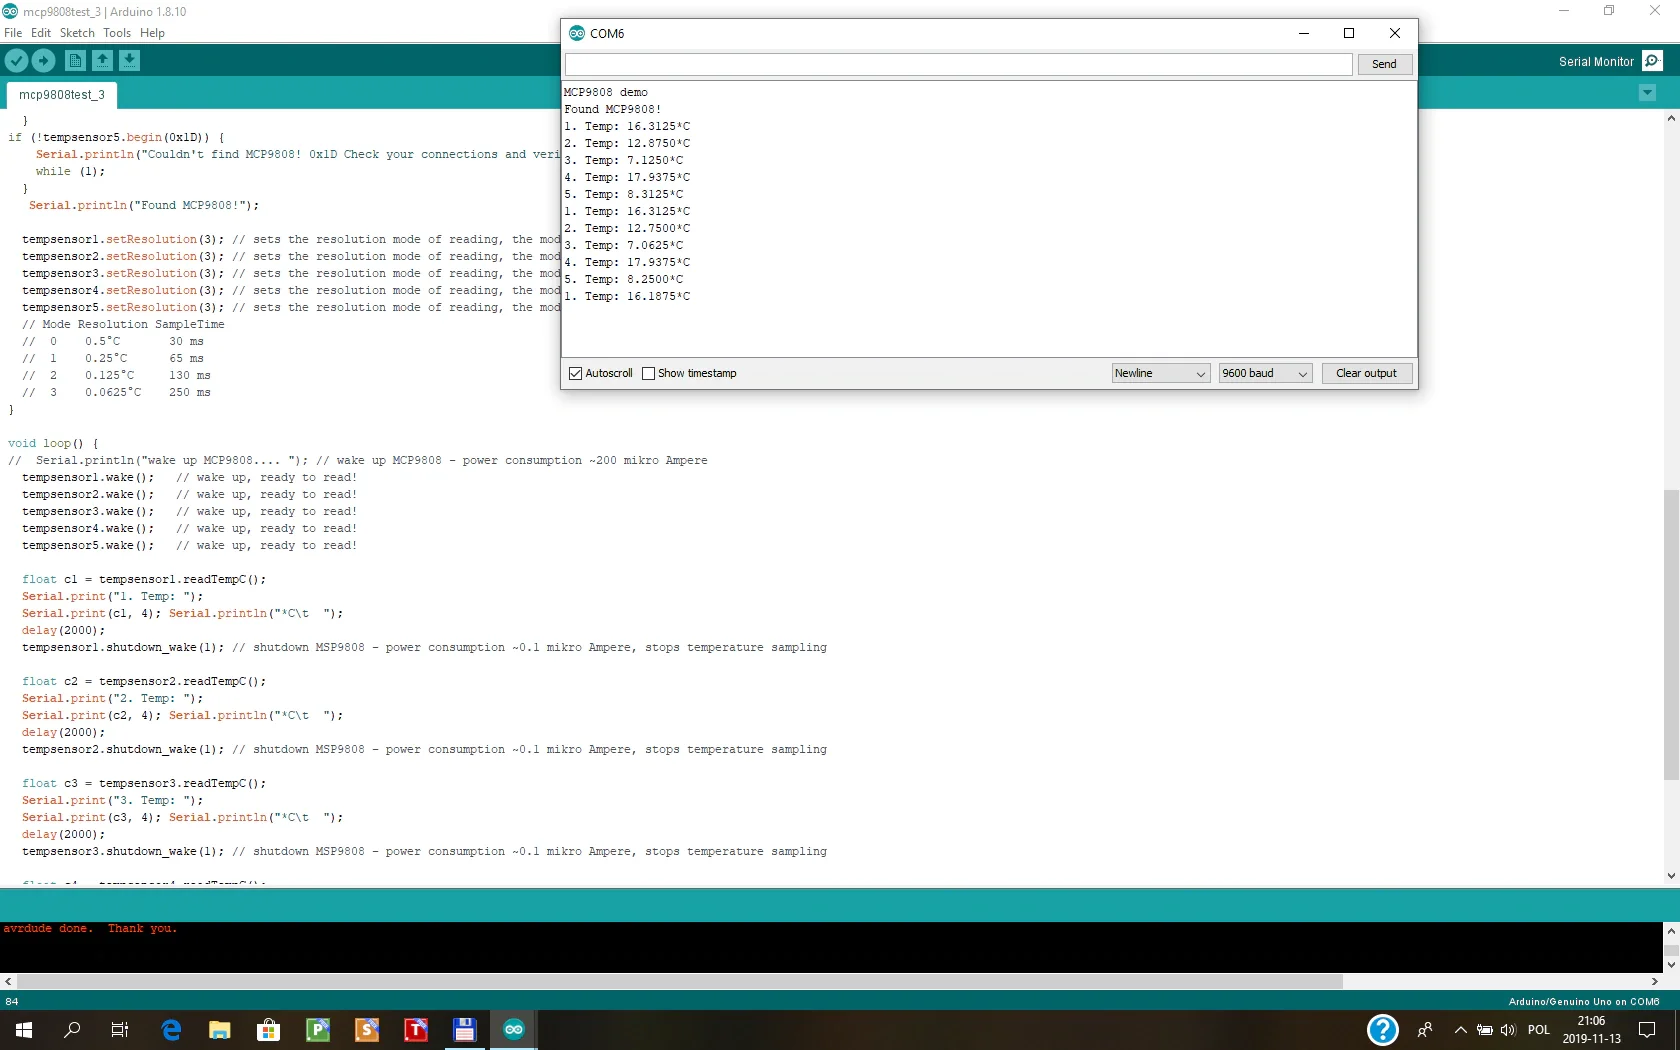This screenshot has height=1050, width=1680.
Task: Open the 9600 baud rate dropdown
Action: point(1265,373)
